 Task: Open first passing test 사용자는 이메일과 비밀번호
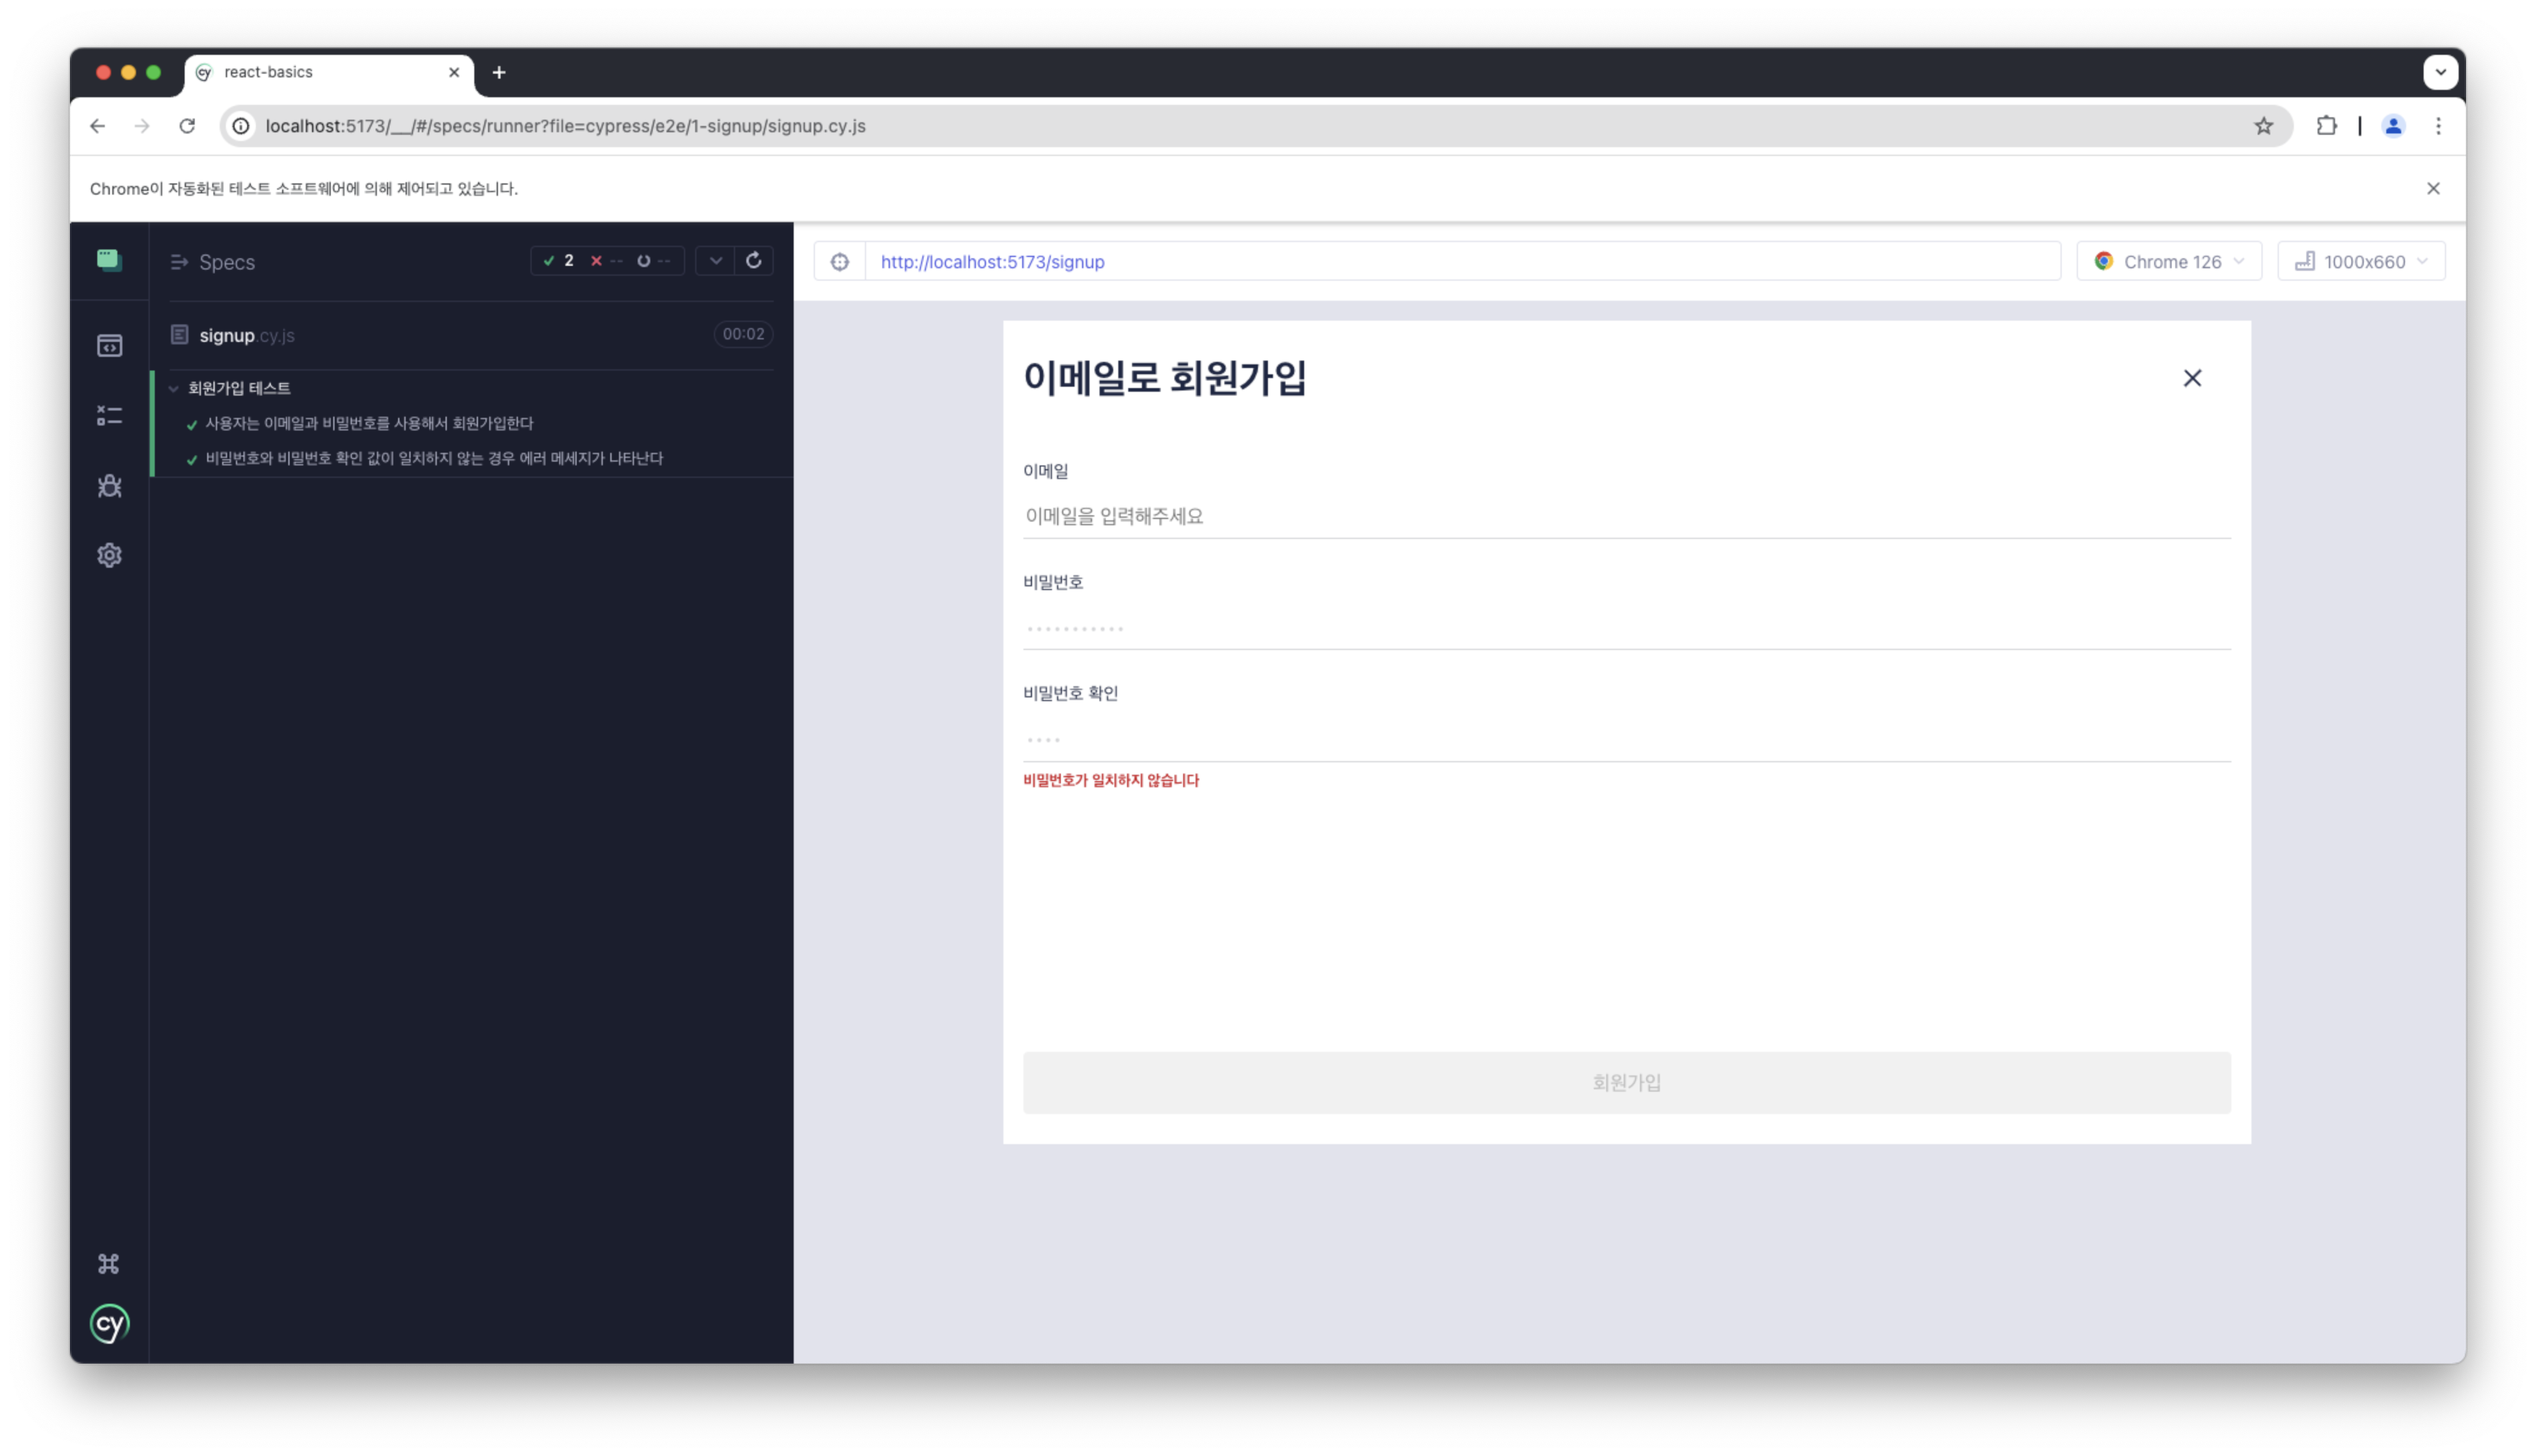tap(368, 424)
